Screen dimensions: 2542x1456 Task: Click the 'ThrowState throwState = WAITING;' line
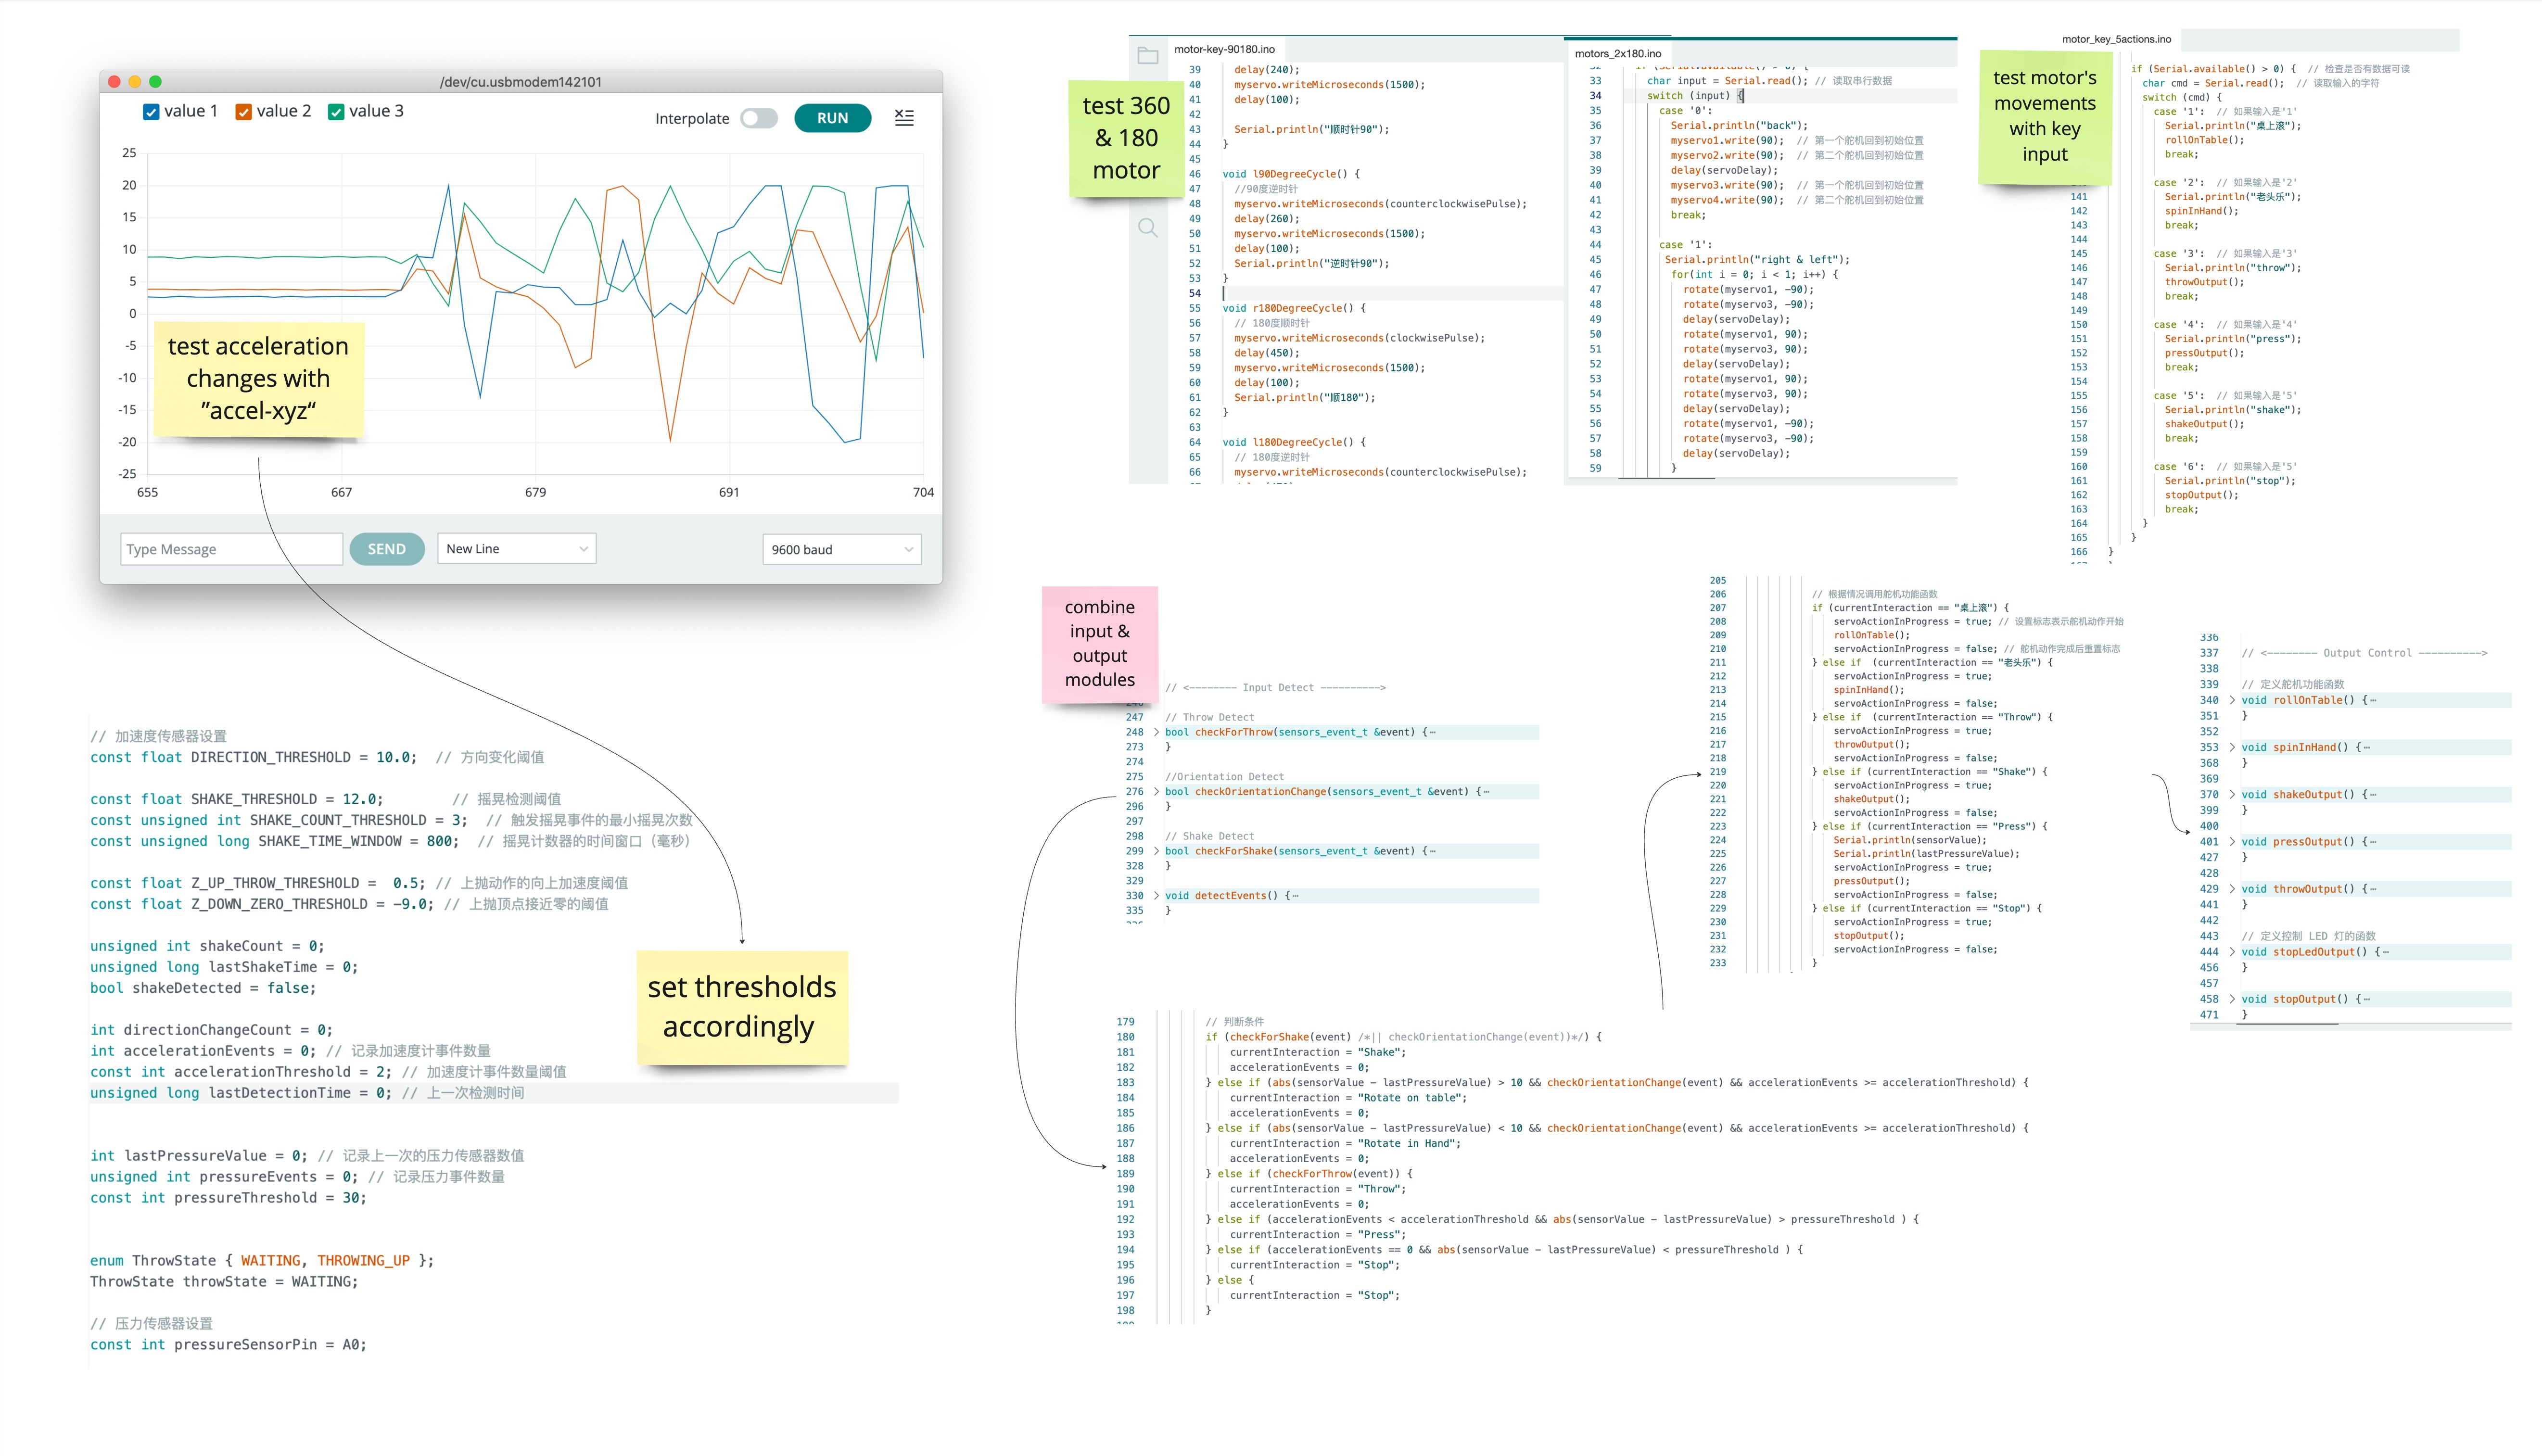pos(224,1281)
